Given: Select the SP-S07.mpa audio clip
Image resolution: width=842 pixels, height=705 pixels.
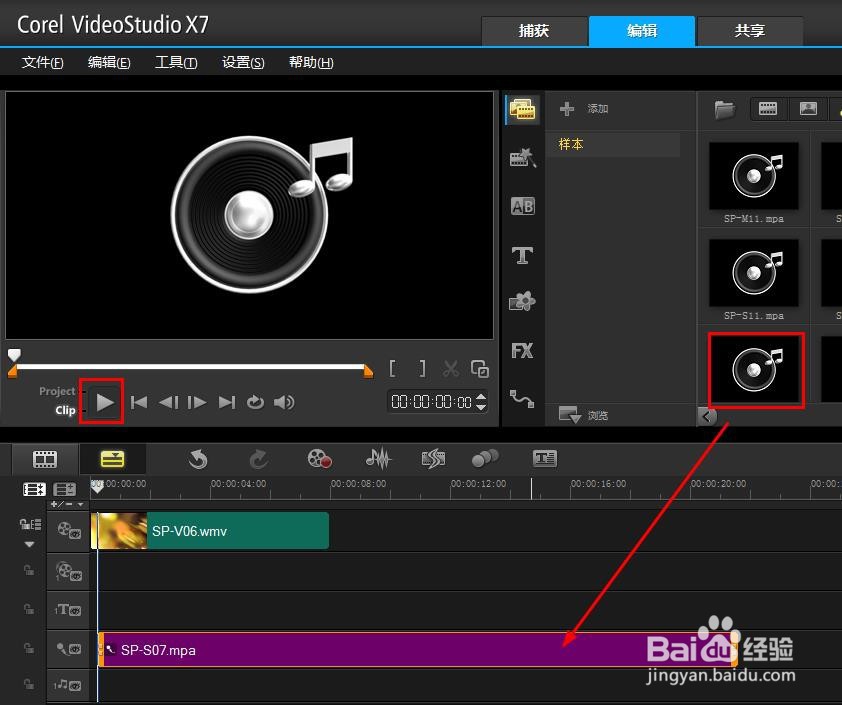Looking at the screenshot, I should (x=418, y=650).
